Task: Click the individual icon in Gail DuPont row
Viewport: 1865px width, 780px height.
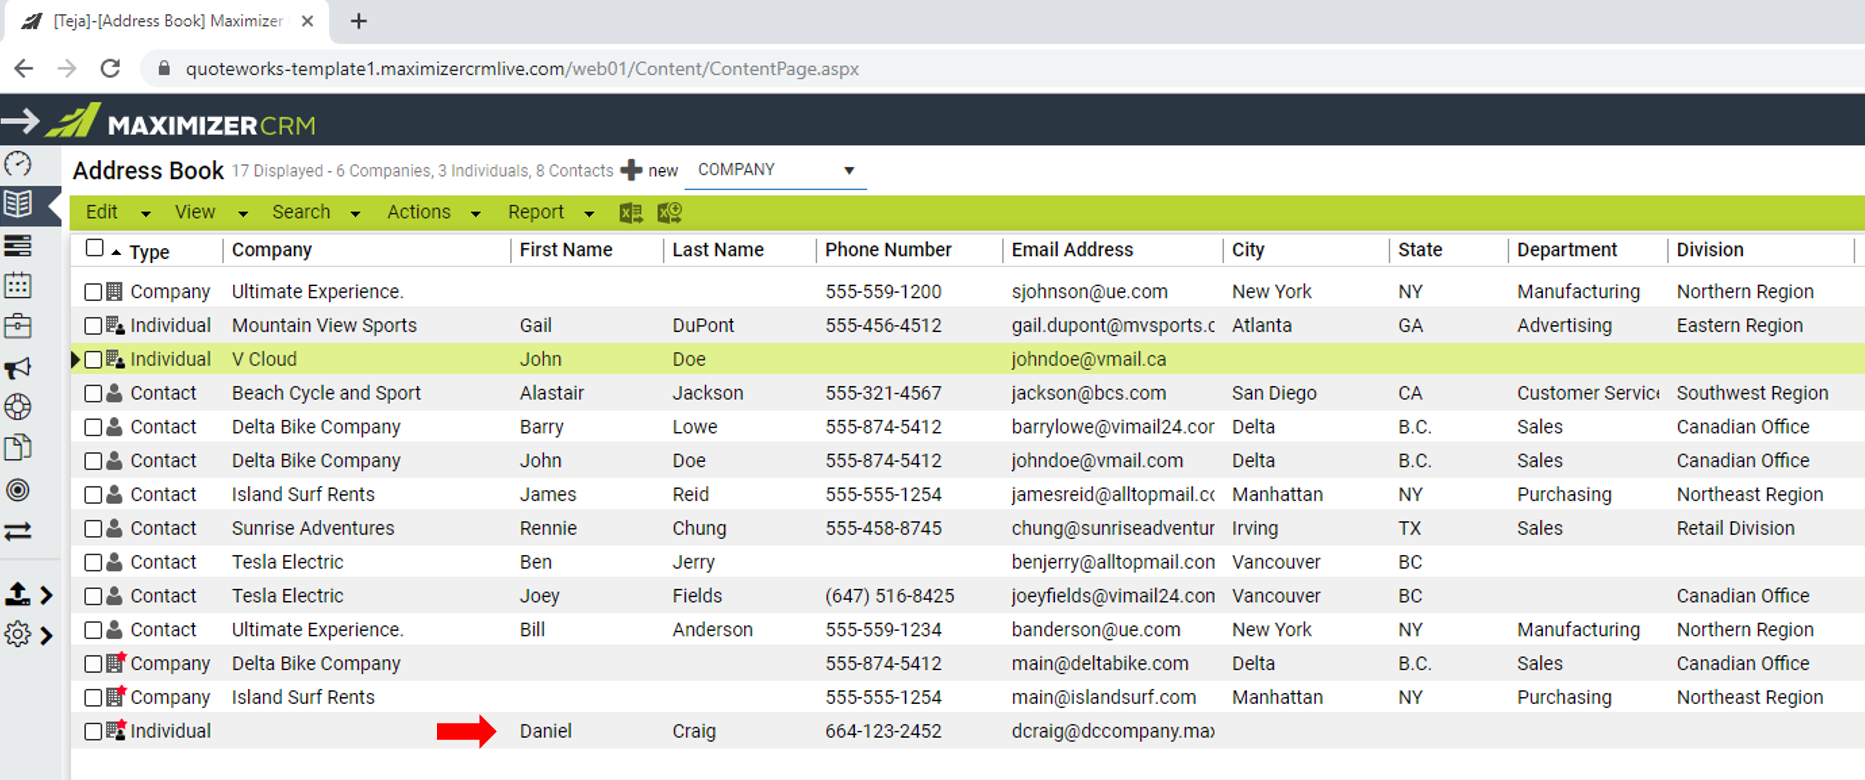Action: pyautogui.click(x=115, y=325)
